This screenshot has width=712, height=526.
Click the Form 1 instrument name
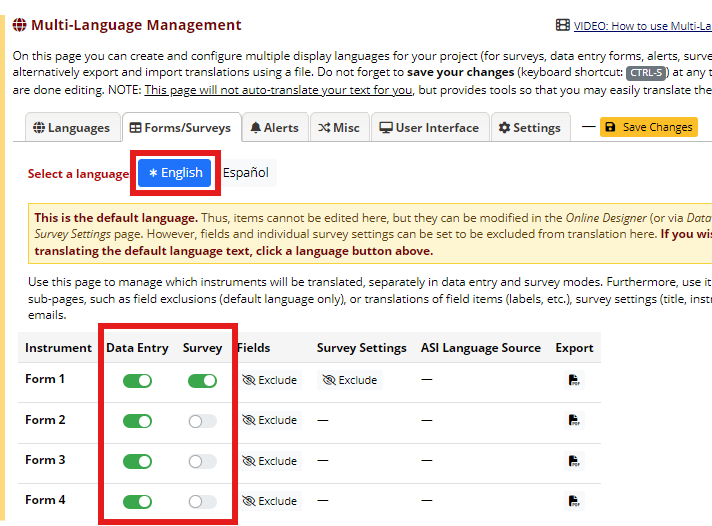pos(45,379)
